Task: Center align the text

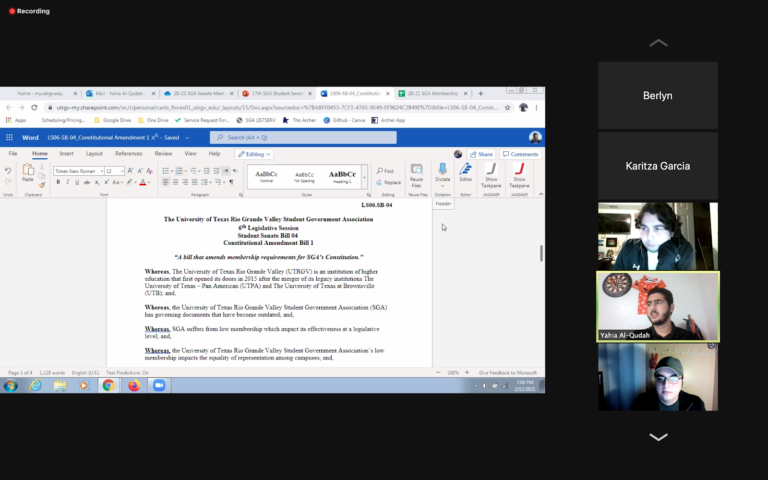Action: coord(175,182)
